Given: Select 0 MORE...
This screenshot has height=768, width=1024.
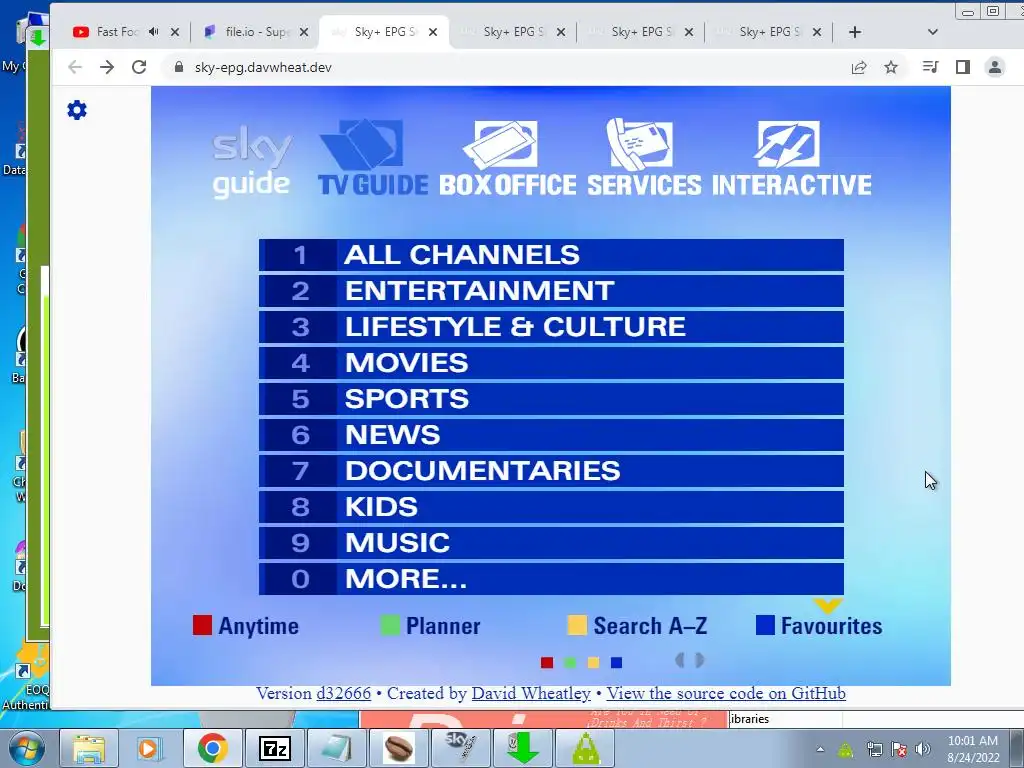Looking at the screenshot, I should (x=551, y=579).
